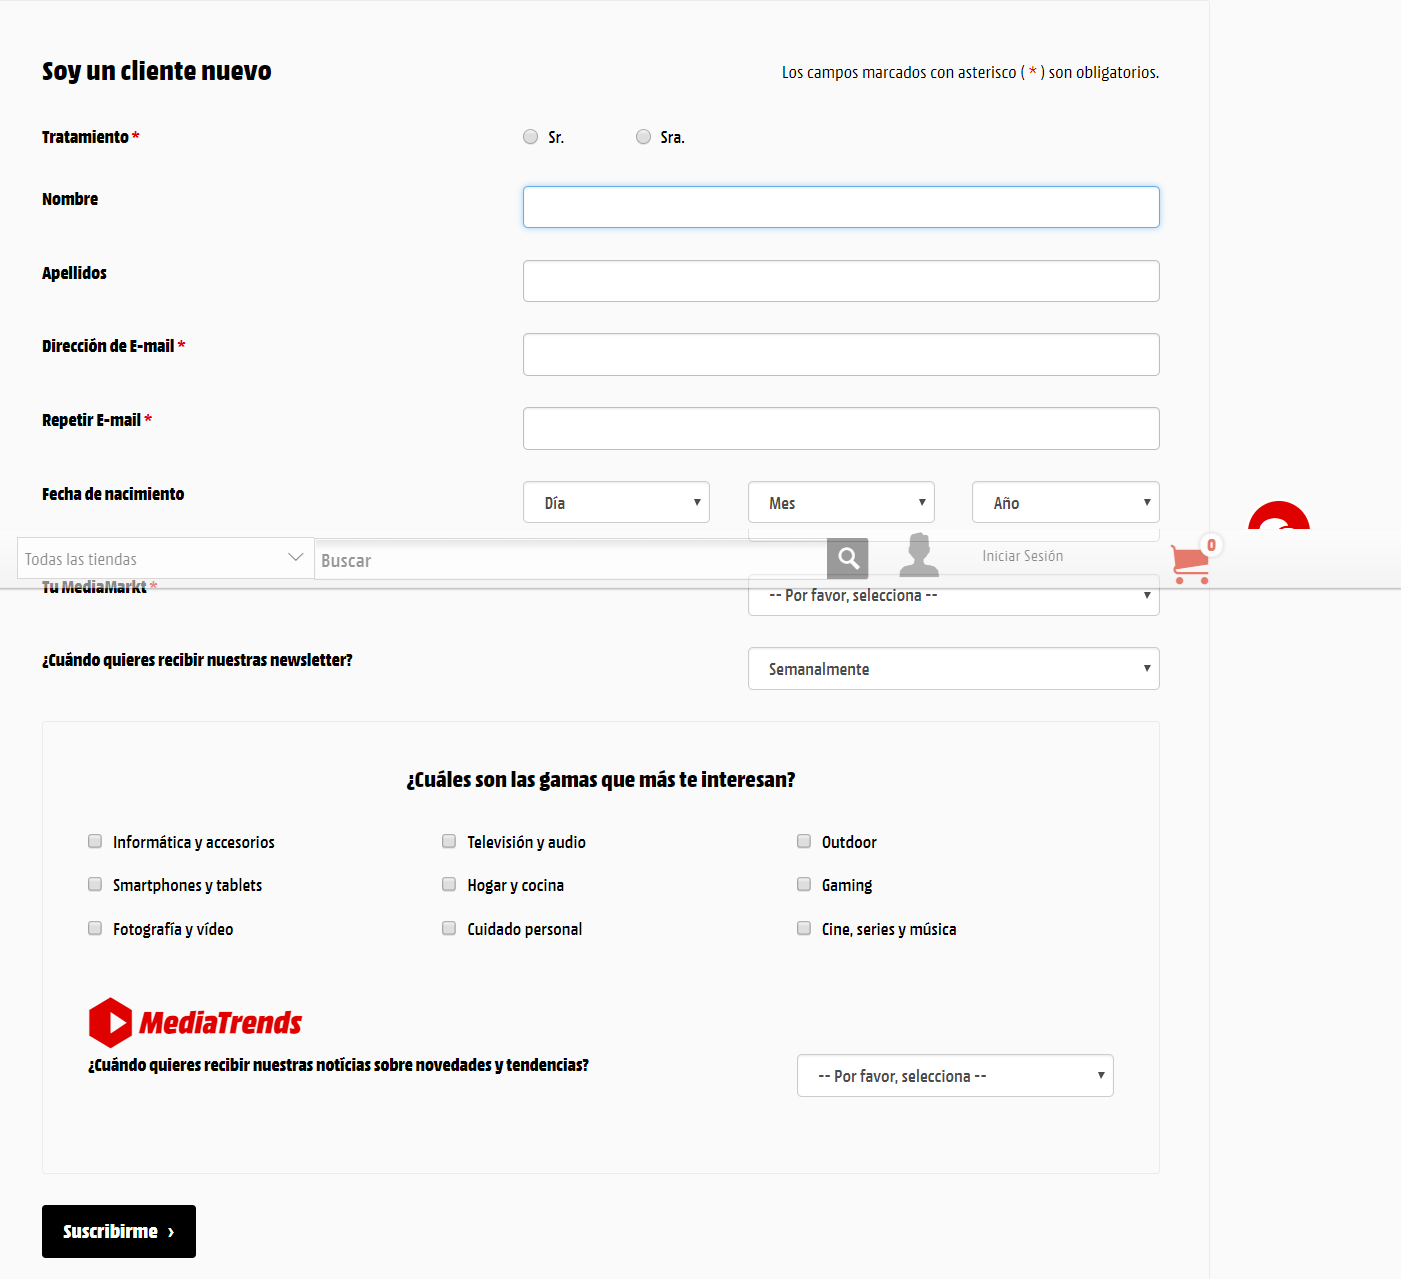Check Hogar y cocina
Screen dimensions: 1401x1279
(449, 884)
